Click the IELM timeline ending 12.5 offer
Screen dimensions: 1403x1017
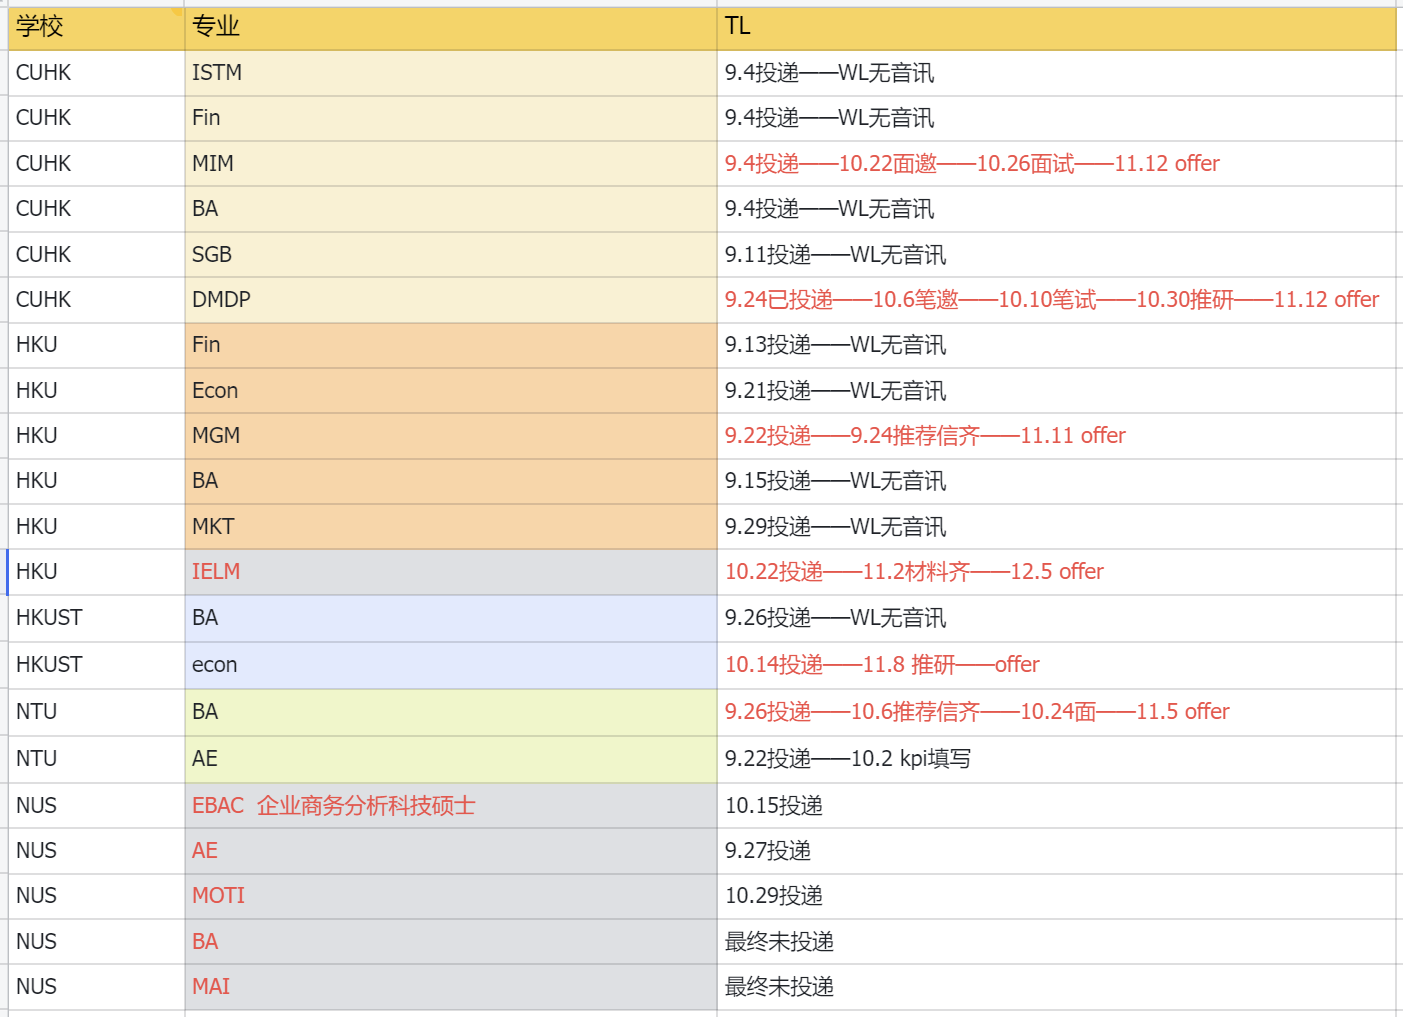914,572
